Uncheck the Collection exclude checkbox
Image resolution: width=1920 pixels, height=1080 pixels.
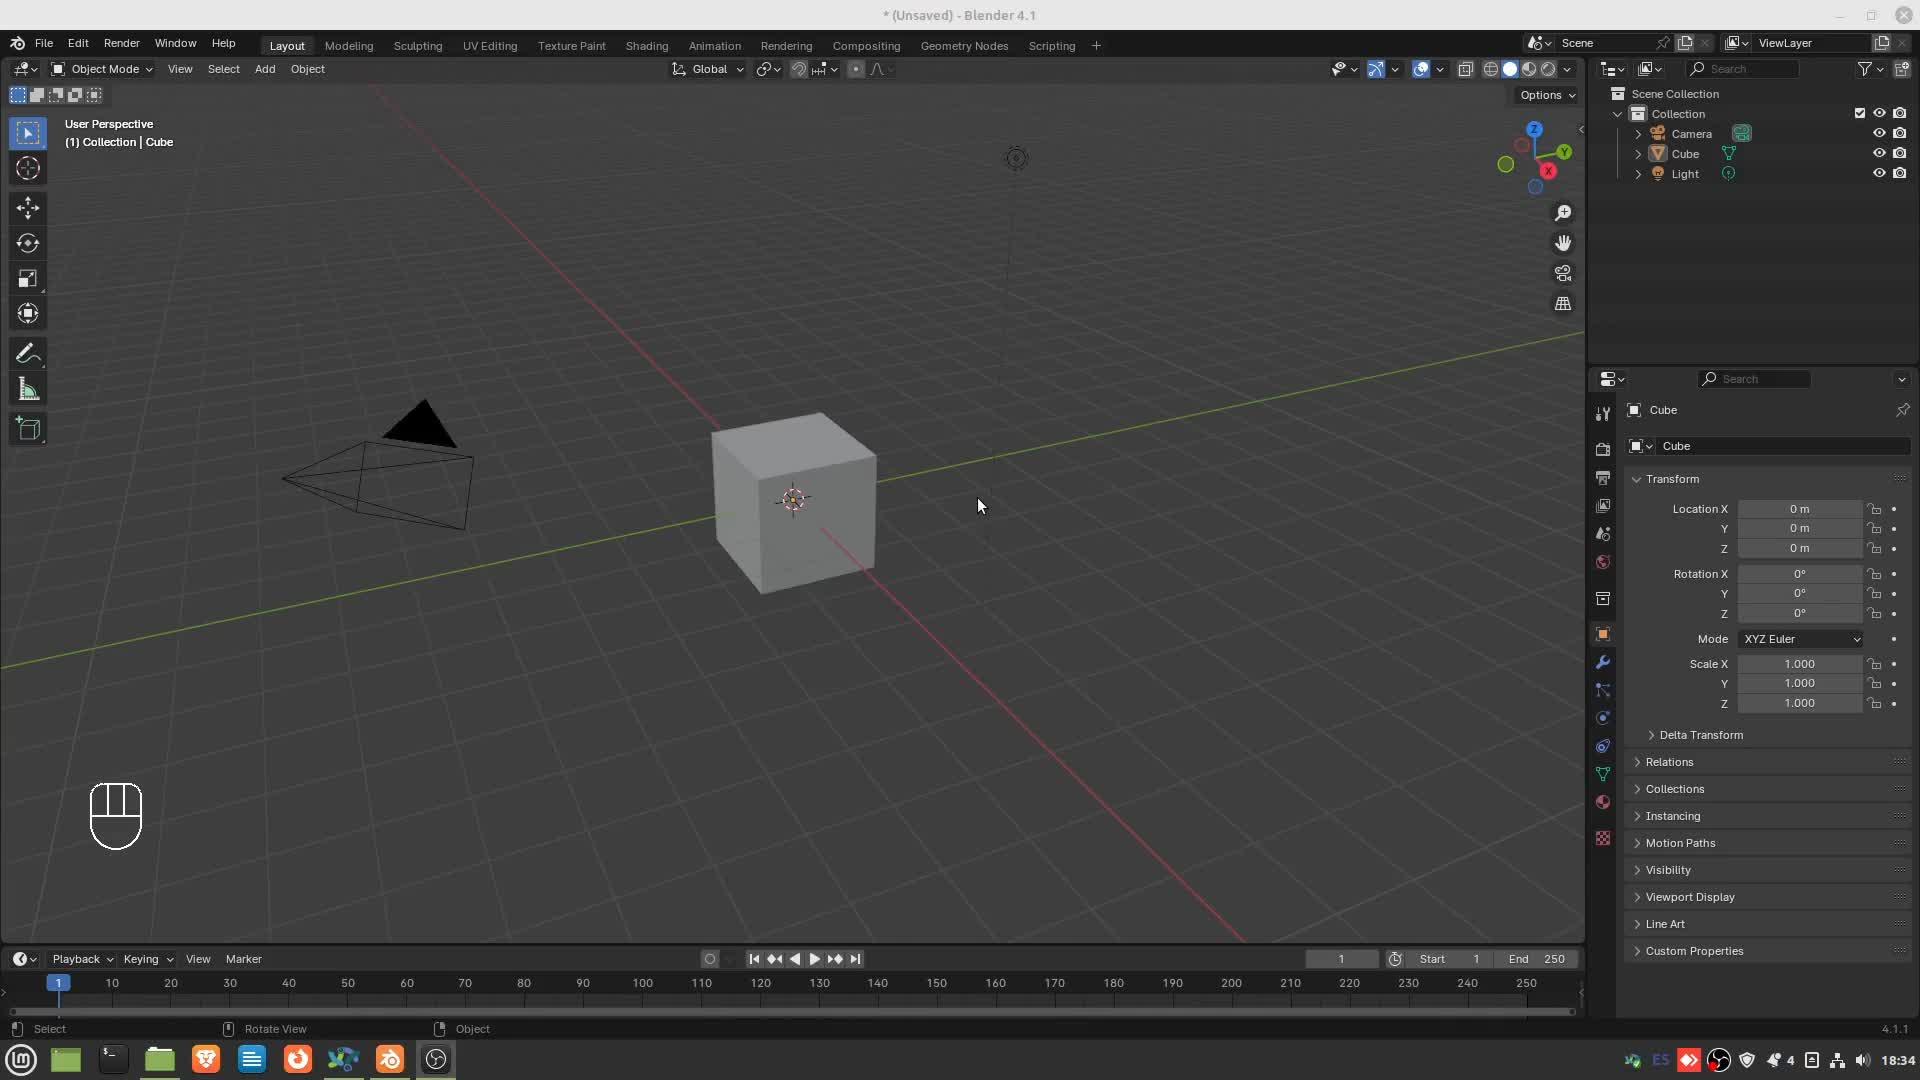pos(1860,113)
